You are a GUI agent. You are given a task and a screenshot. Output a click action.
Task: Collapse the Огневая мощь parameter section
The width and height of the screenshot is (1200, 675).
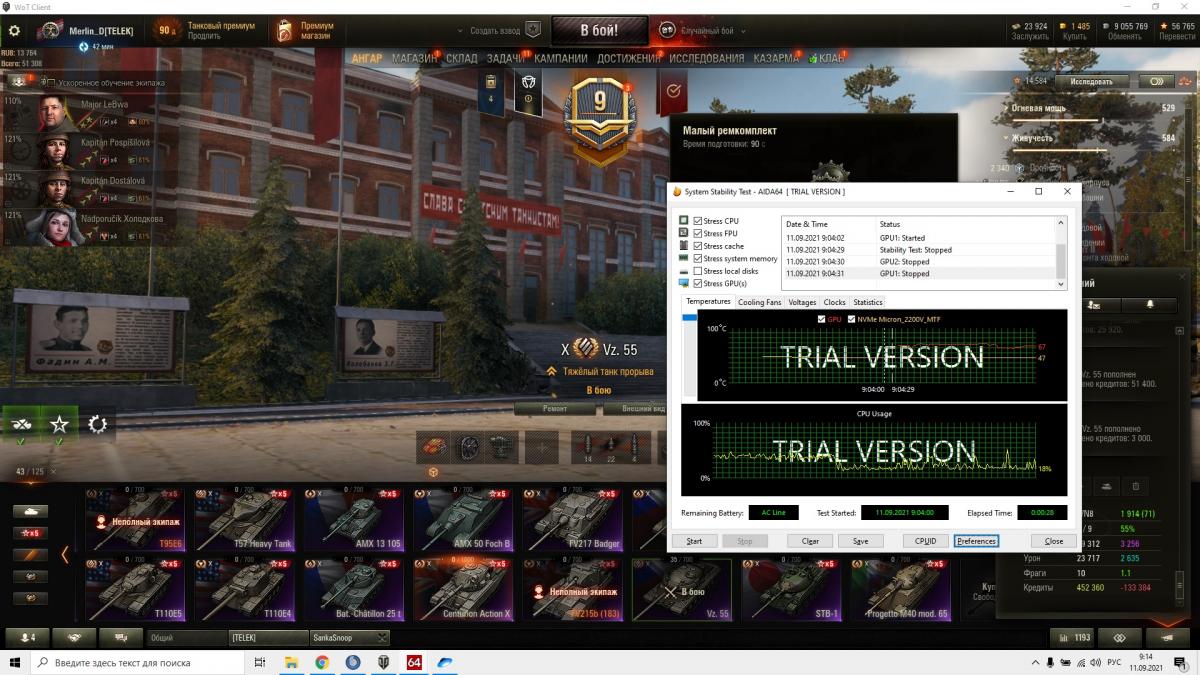pos(1005,108)
